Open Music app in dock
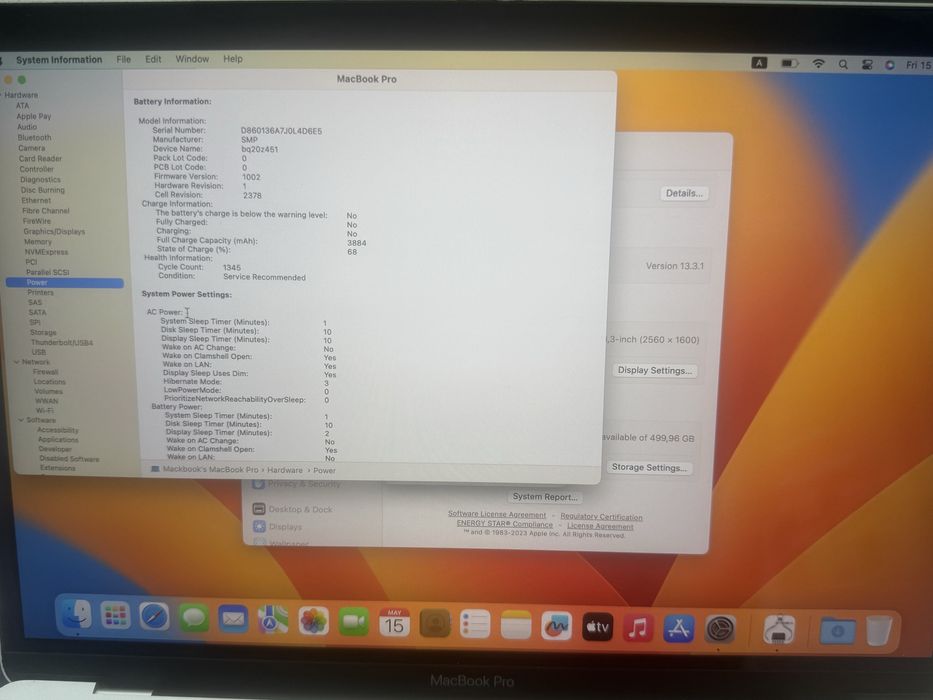 tap(638, 628)
